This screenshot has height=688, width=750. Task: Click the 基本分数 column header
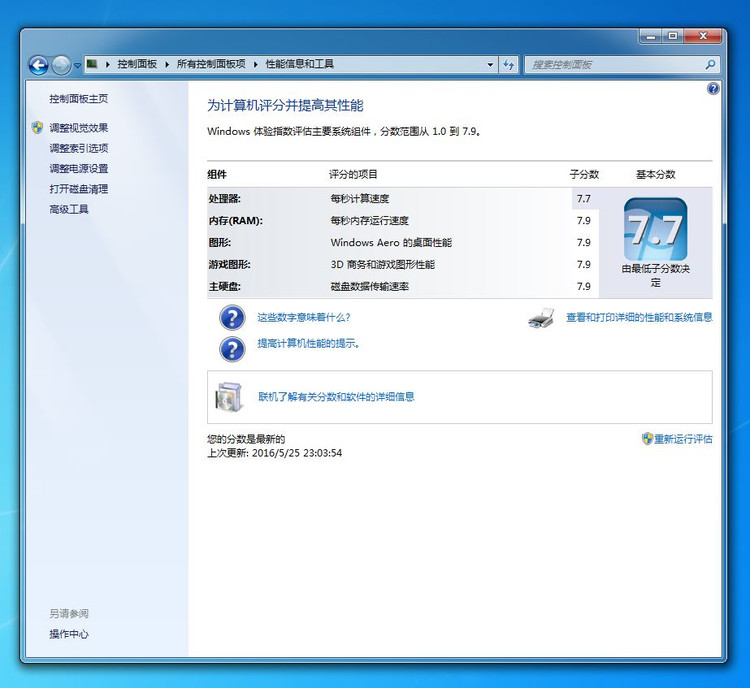coord(655,174)
